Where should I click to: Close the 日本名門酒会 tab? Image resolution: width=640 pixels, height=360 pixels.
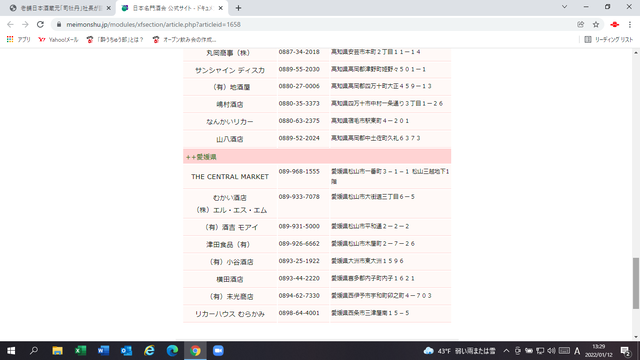click(221, 8)
